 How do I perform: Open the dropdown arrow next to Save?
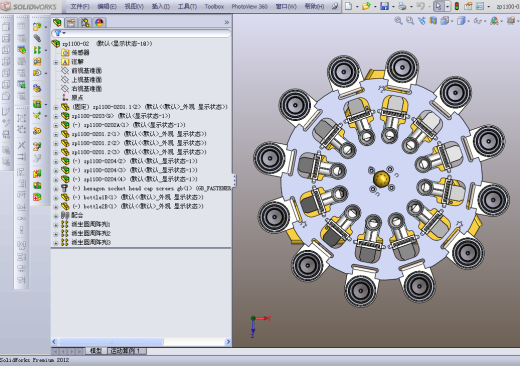click(393, 6)
